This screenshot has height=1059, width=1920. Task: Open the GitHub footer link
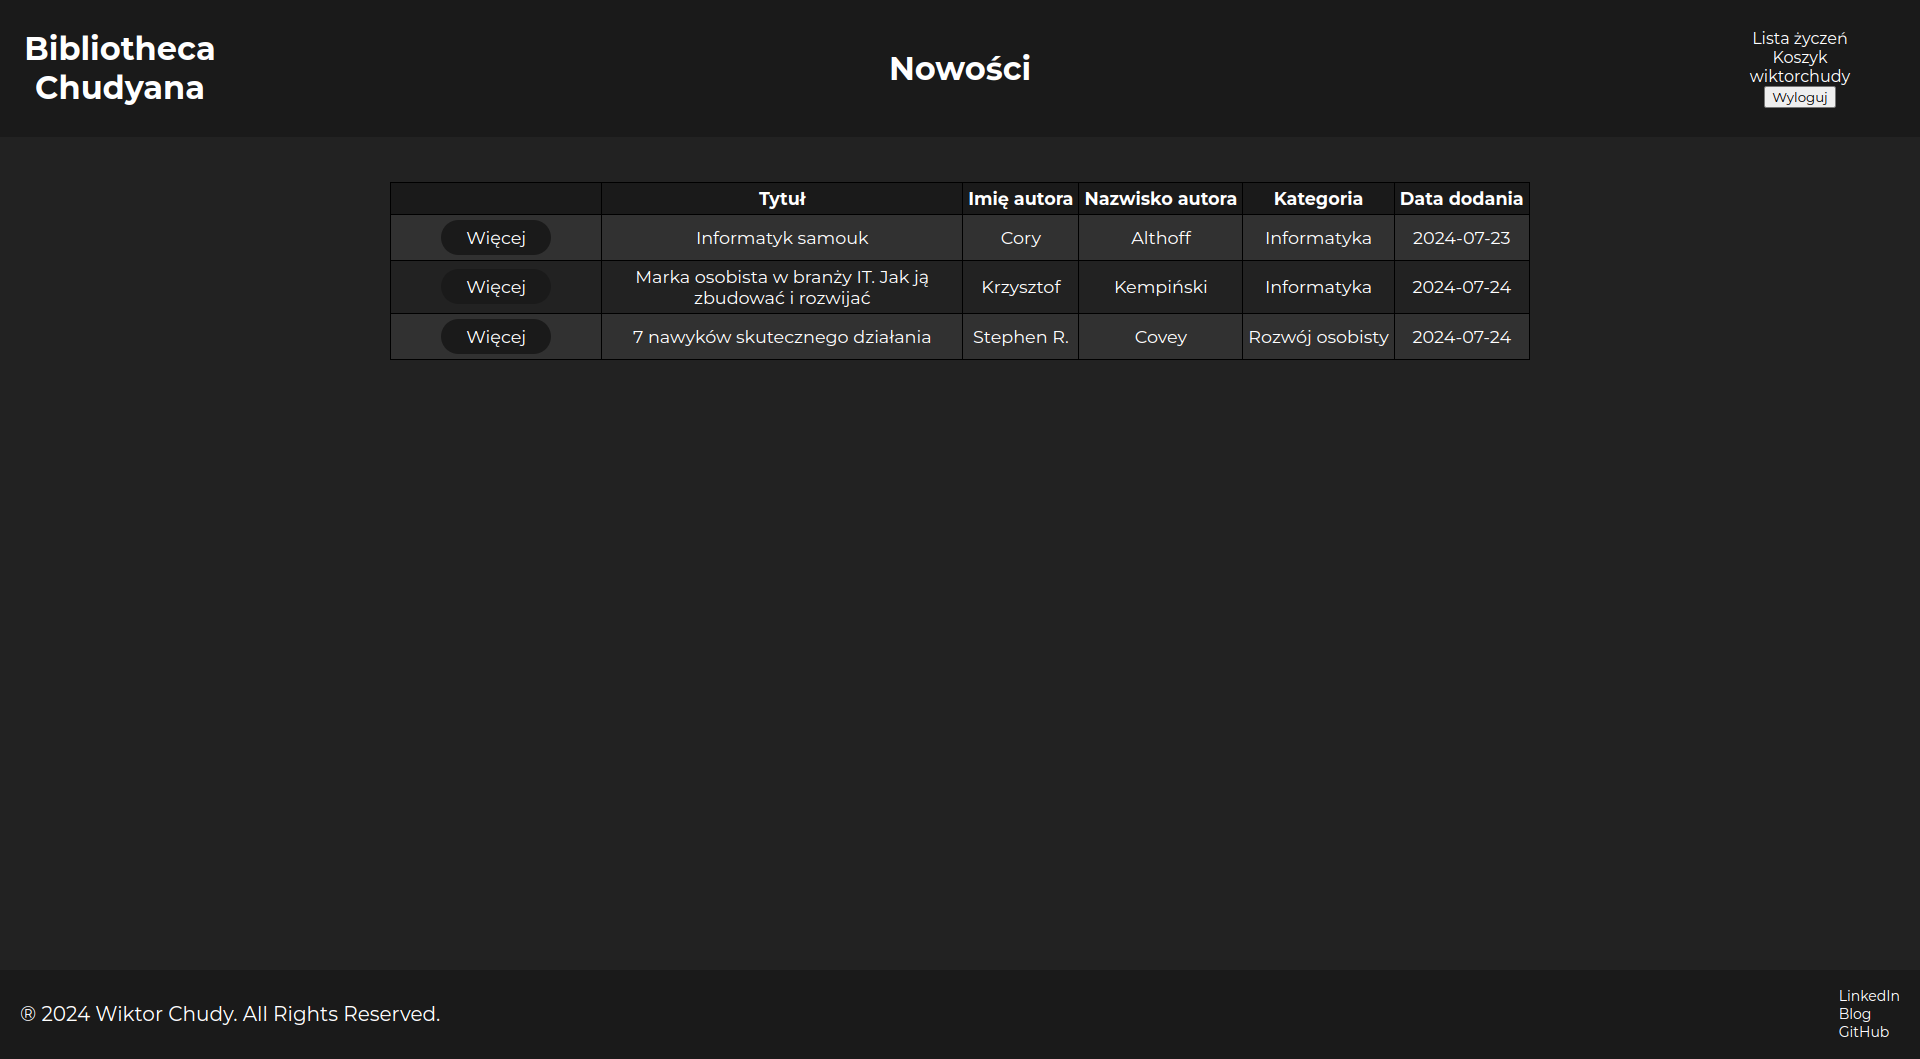click(1863, 1031)
